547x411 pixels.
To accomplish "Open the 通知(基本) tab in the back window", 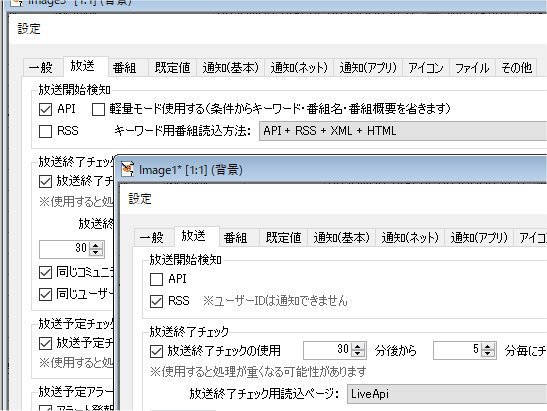I will (230, 67).
